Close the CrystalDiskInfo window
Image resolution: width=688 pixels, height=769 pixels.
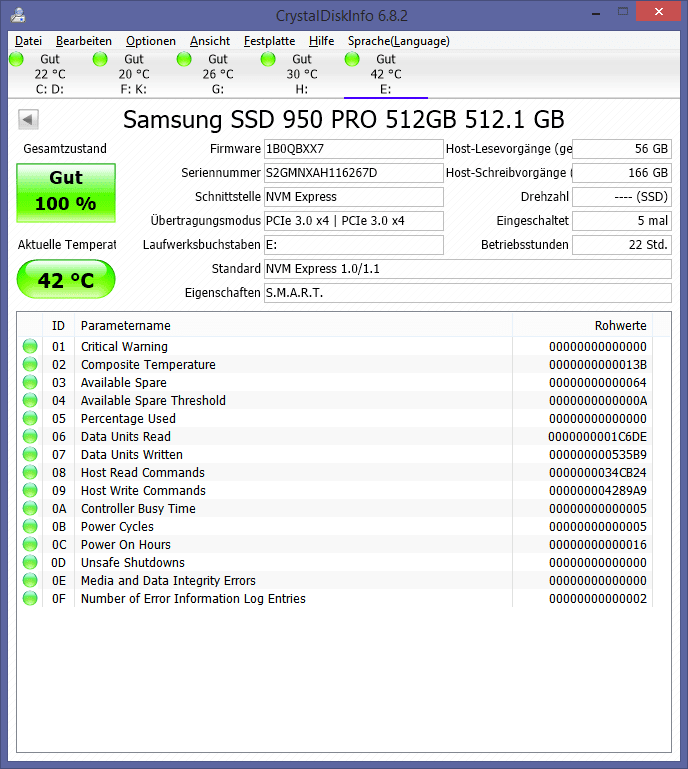coord(659,11)
